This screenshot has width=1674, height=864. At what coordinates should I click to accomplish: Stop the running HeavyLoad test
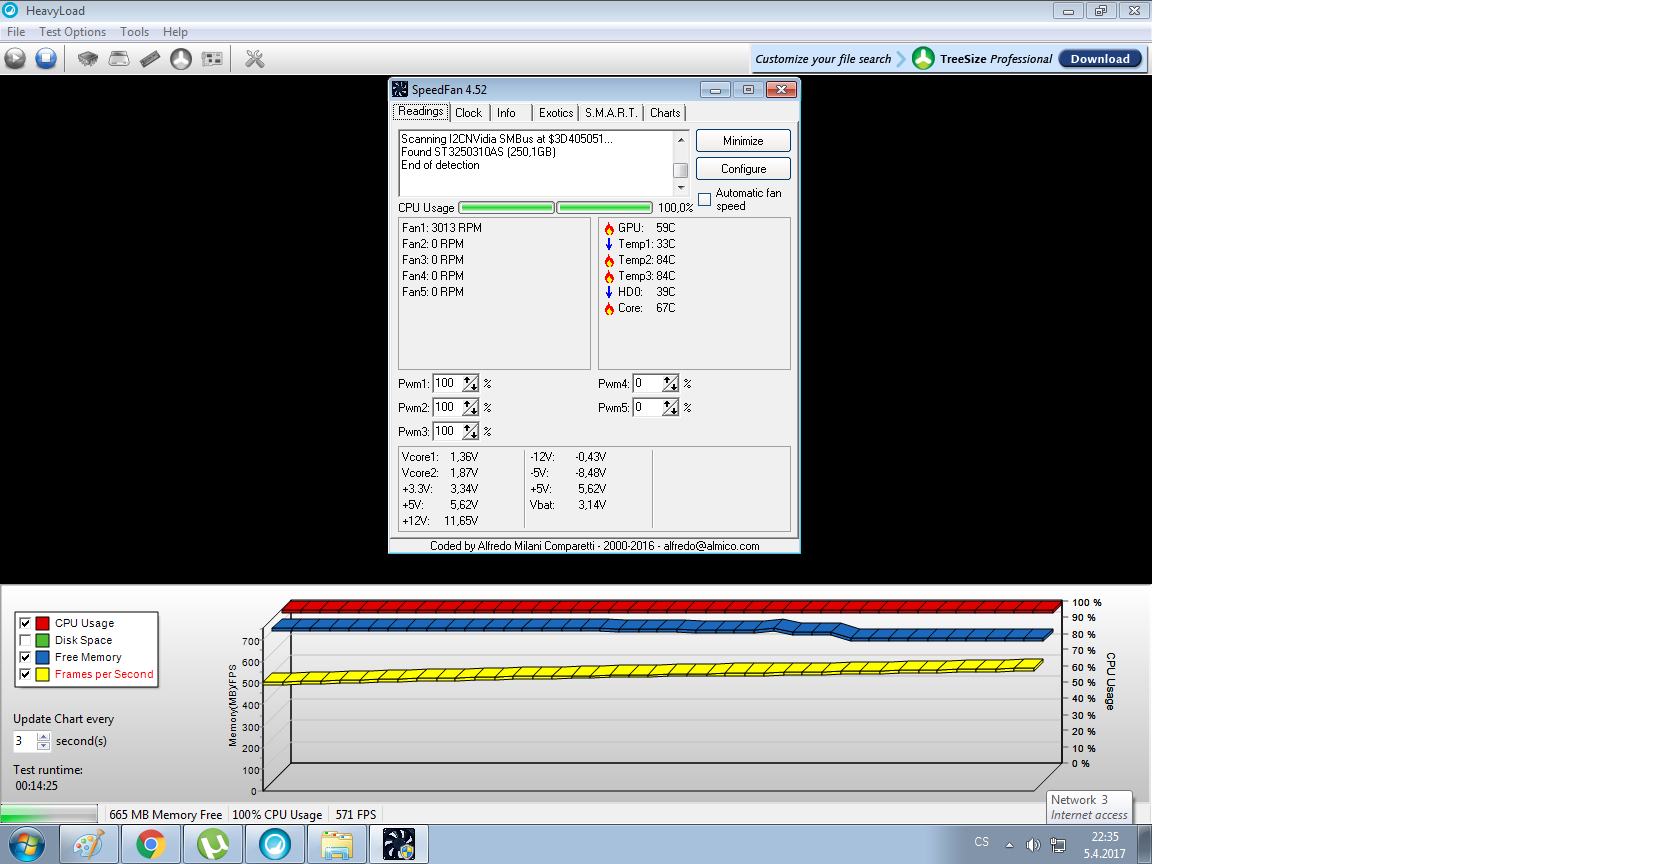point(46,59)
